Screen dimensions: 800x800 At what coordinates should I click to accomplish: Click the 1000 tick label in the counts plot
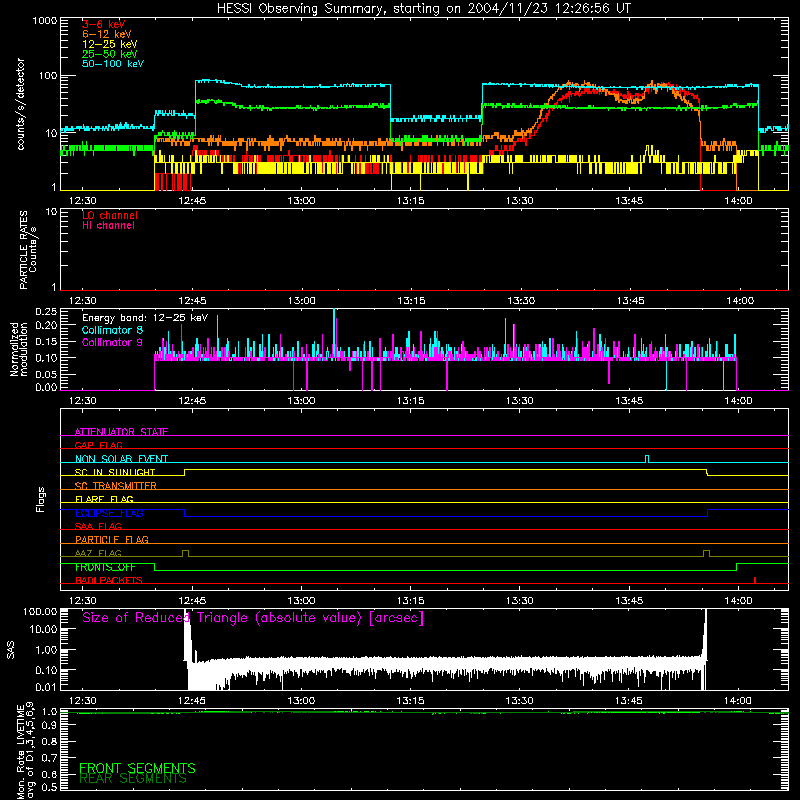tap(45, 21)
